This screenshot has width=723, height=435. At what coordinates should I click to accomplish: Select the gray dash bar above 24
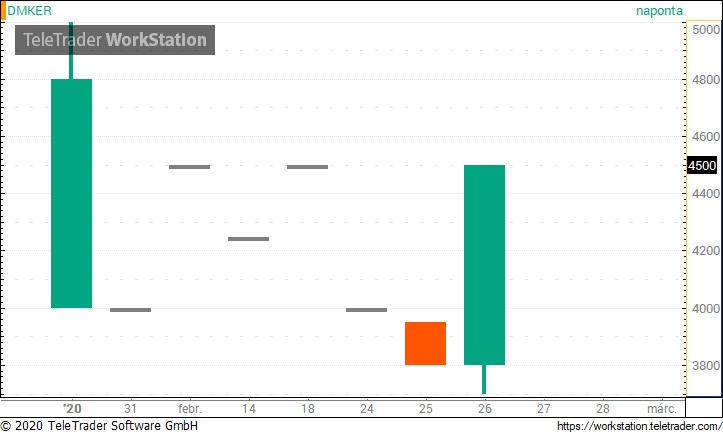(x=367, y=310)
